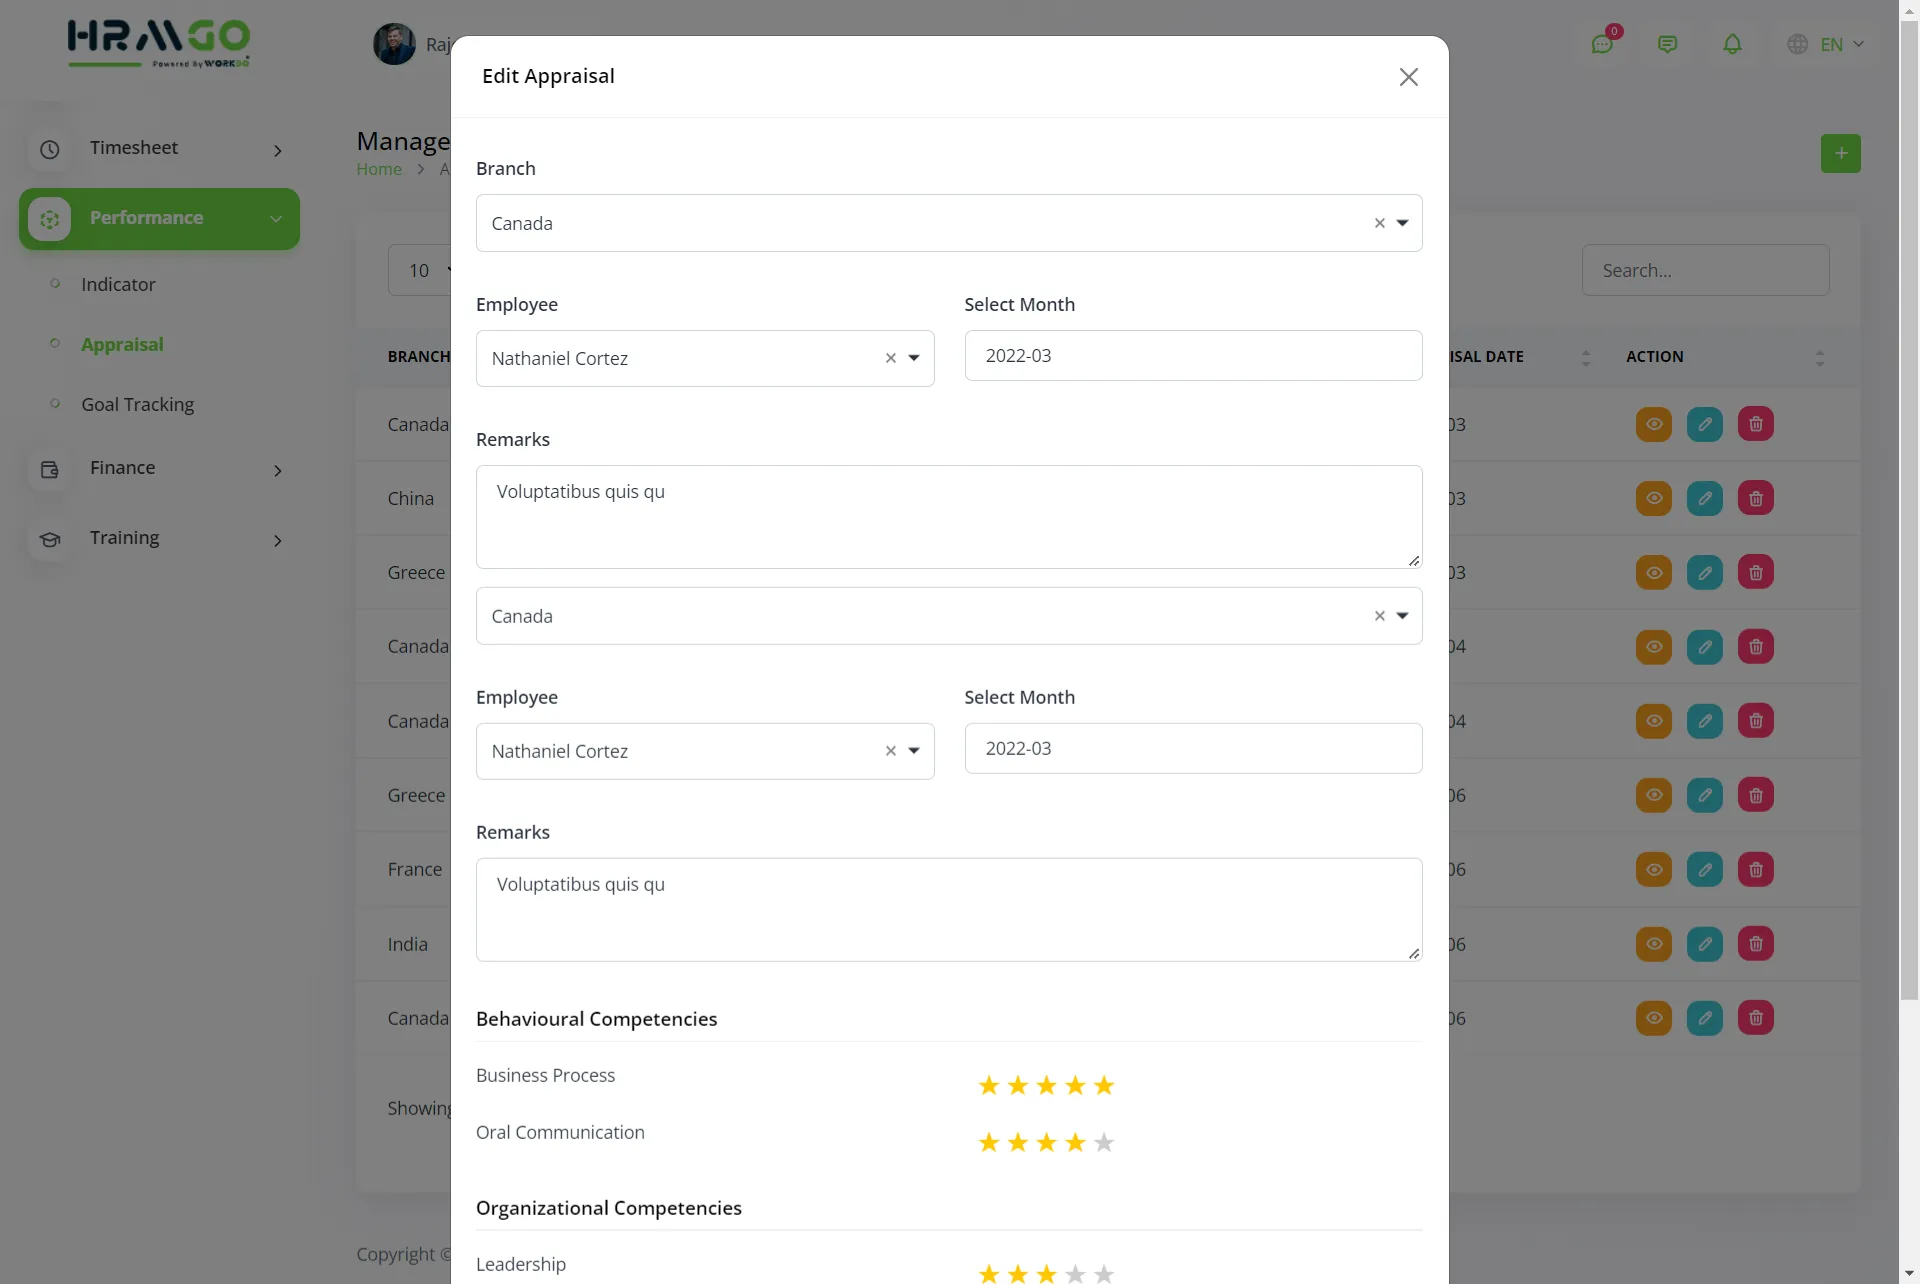Show the last Canada row appraisal
This screenshot has height=1284, width=1920.
click(x=1654, y=1018)
